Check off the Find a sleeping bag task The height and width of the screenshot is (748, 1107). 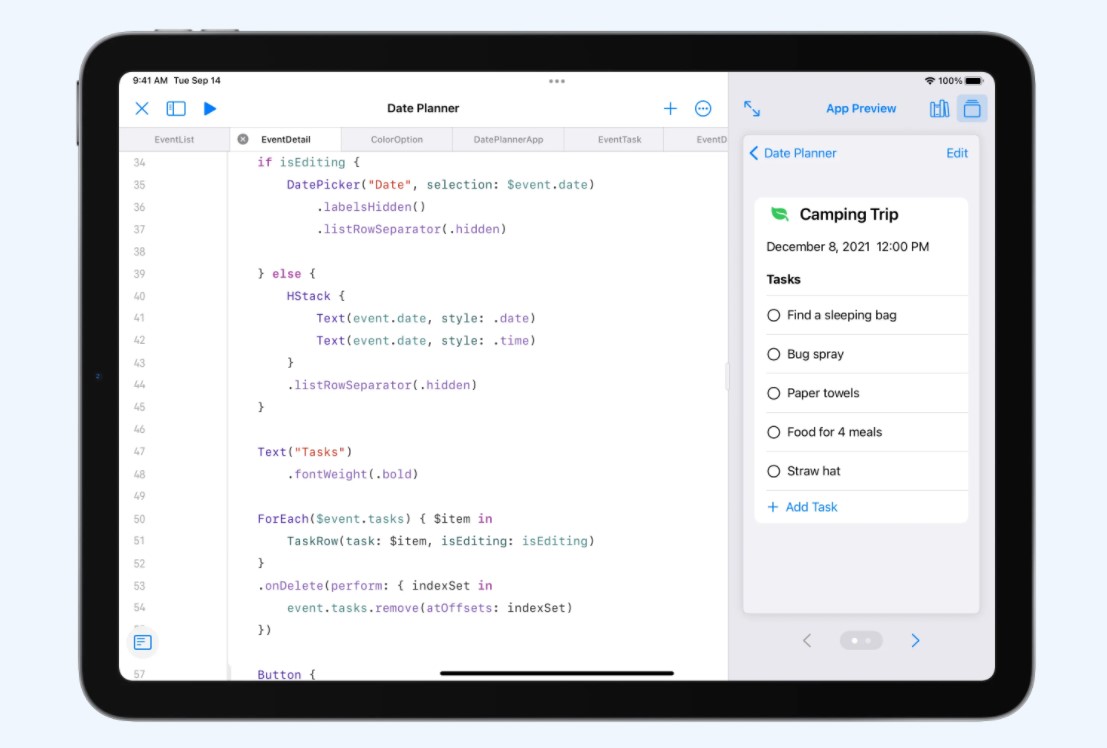coord(773,315)
